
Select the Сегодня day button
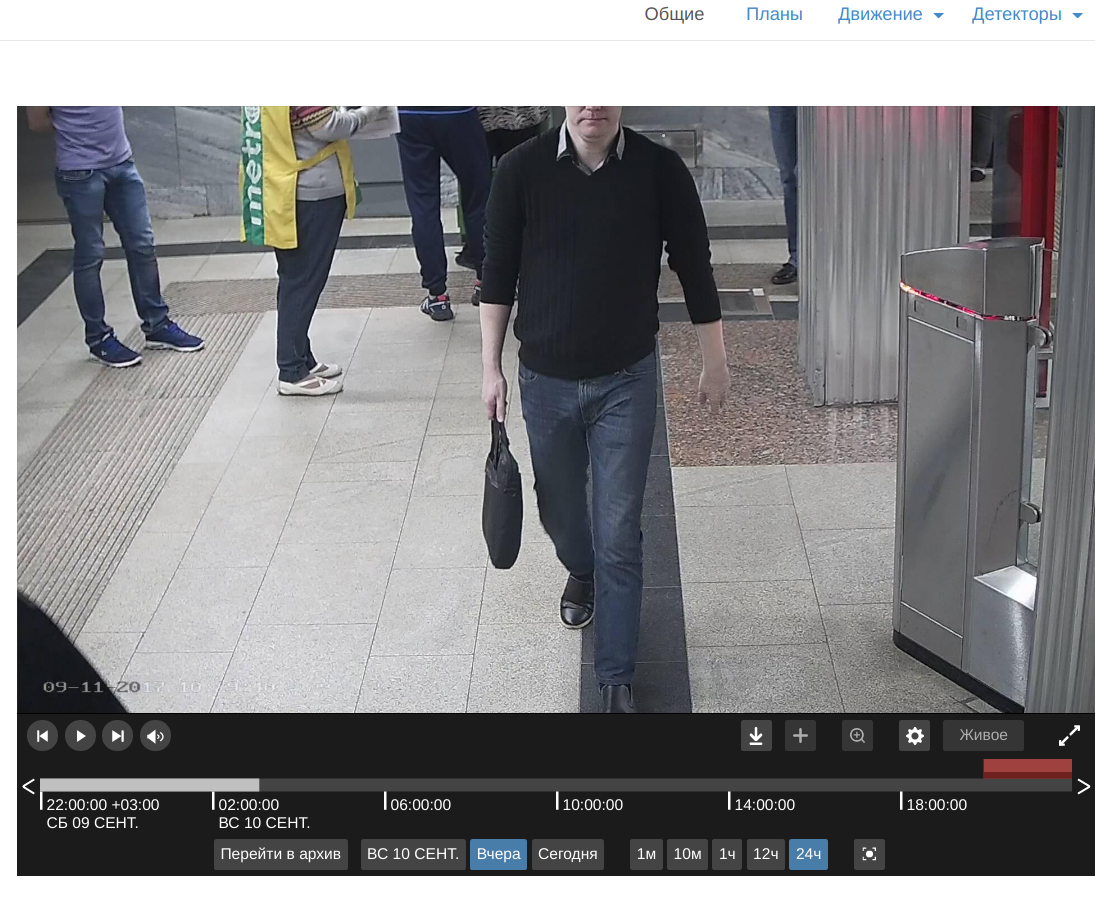[568, 854]
